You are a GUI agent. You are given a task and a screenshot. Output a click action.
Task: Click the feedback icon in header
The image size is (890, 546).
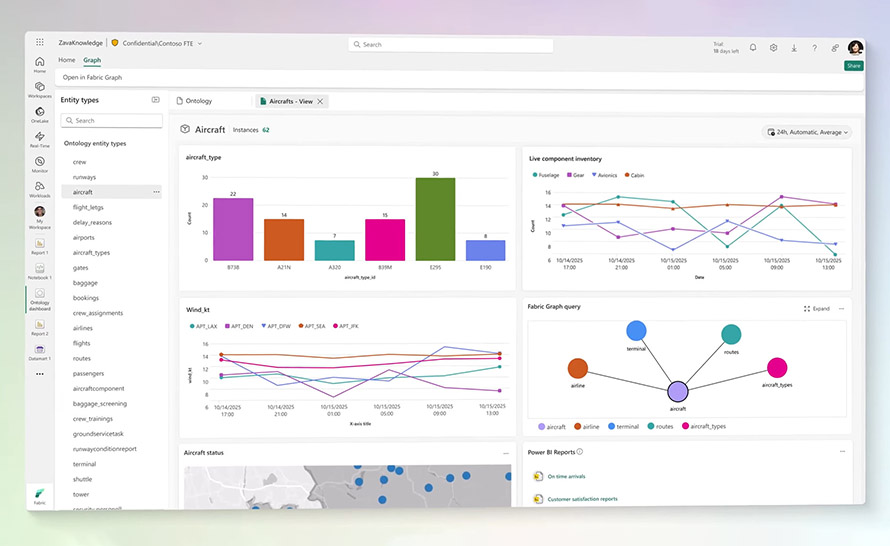click(x=835, y=48)
